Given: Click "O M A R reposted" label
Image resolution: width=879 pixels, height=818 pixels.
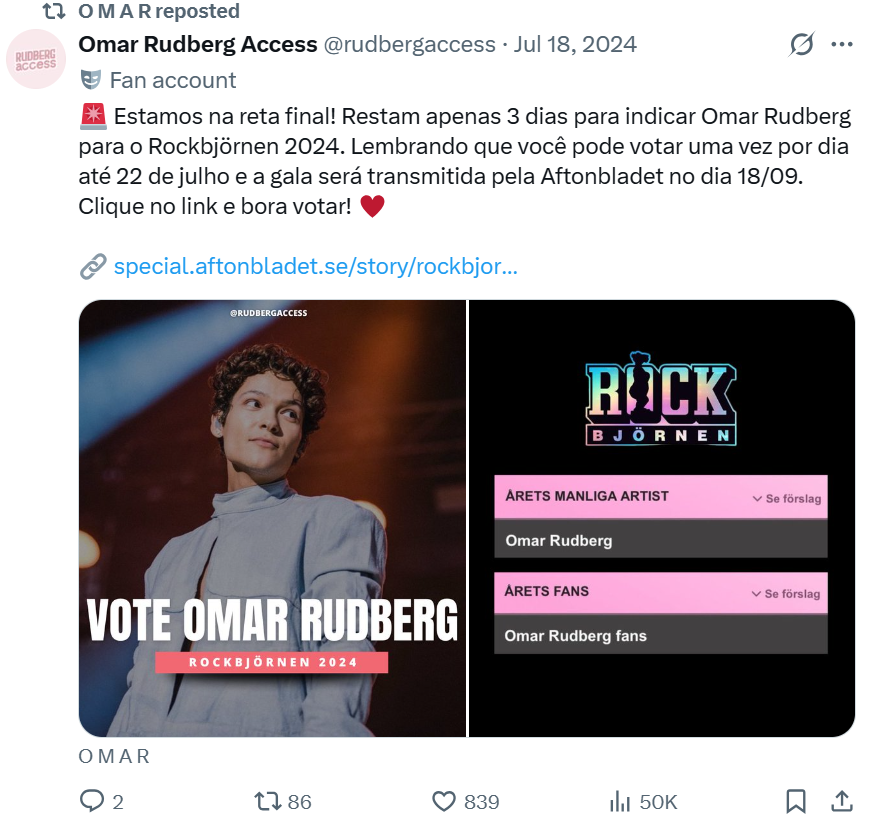Looking at the screenshot, I should (x=158, y=12).
